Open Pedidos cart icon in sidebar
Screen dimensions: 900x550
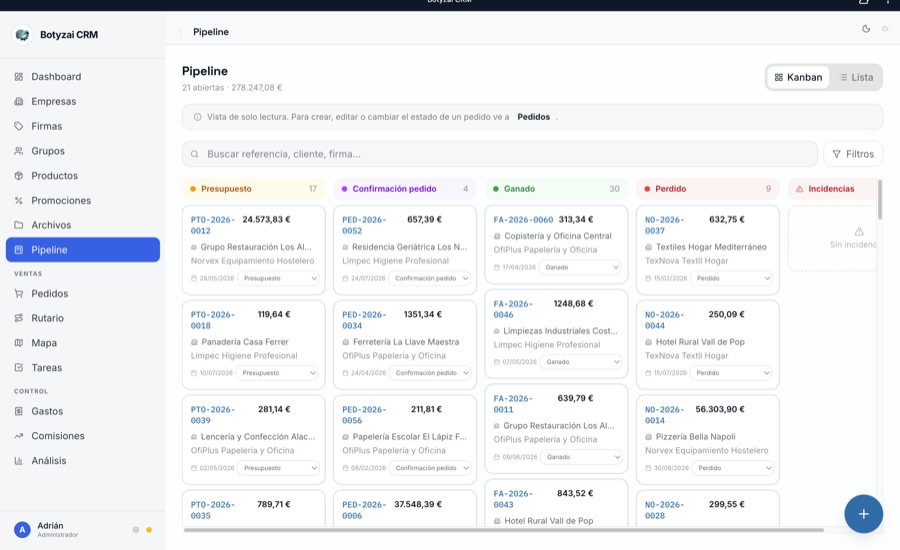[x=18, y=293]
